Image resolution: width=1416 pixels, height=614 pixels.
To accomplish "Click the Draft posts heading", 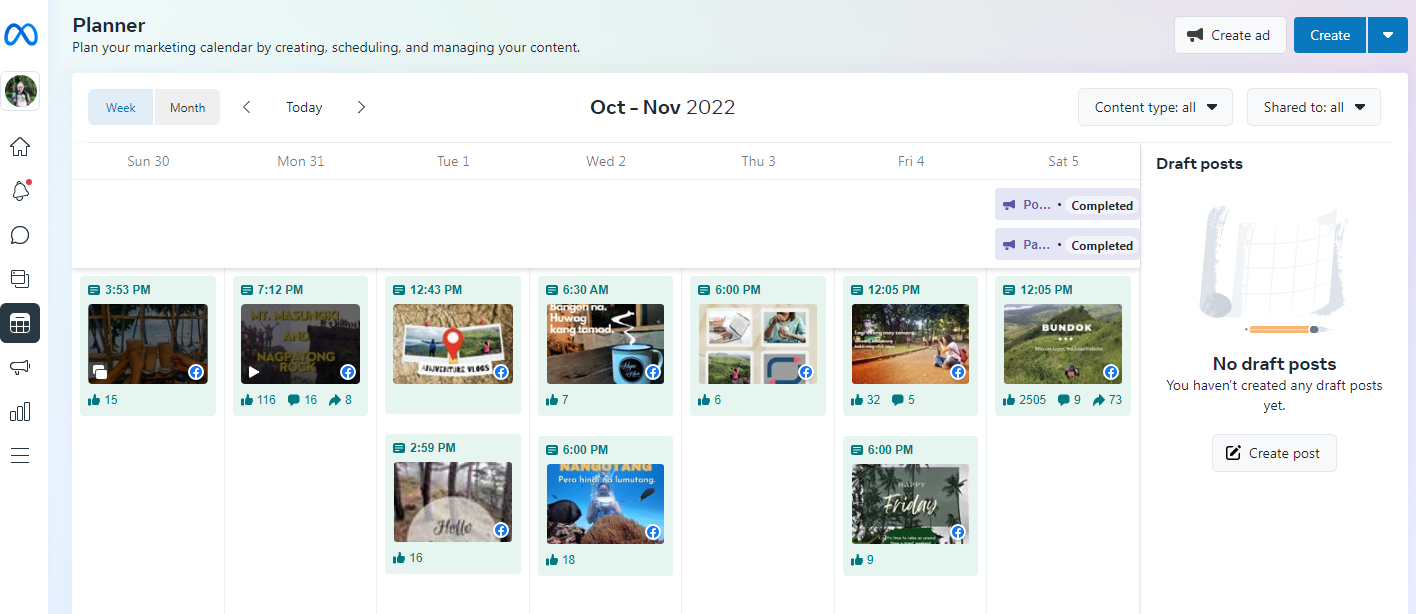I will click(1199, 164).
